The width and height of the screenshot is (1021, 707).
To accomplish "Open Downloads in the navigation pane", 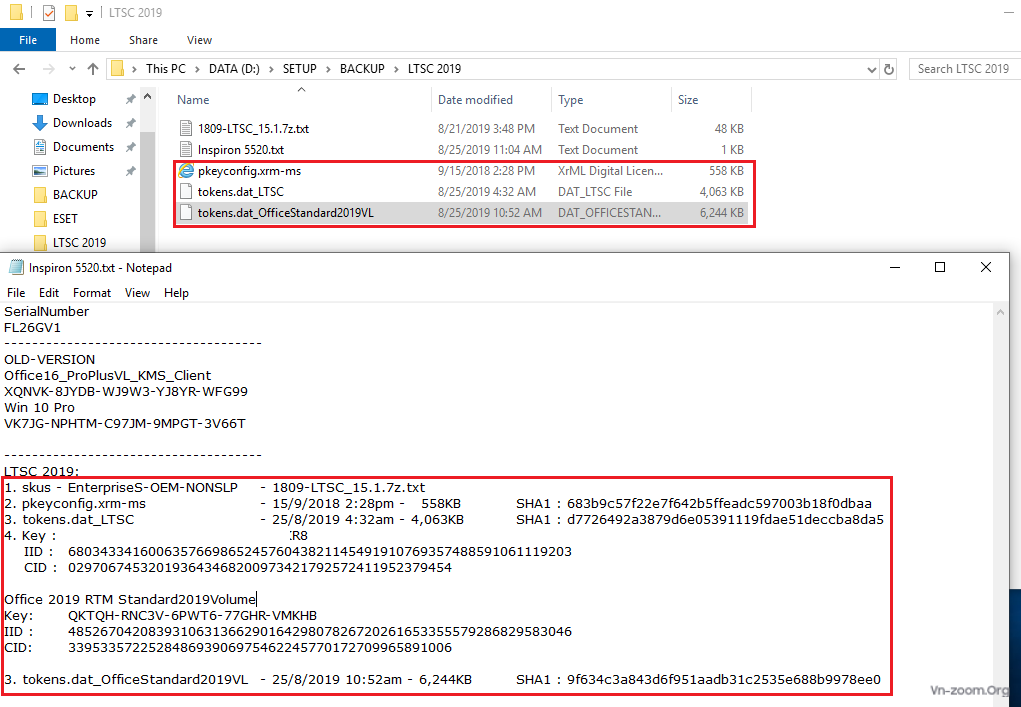I will coord(82,123).
